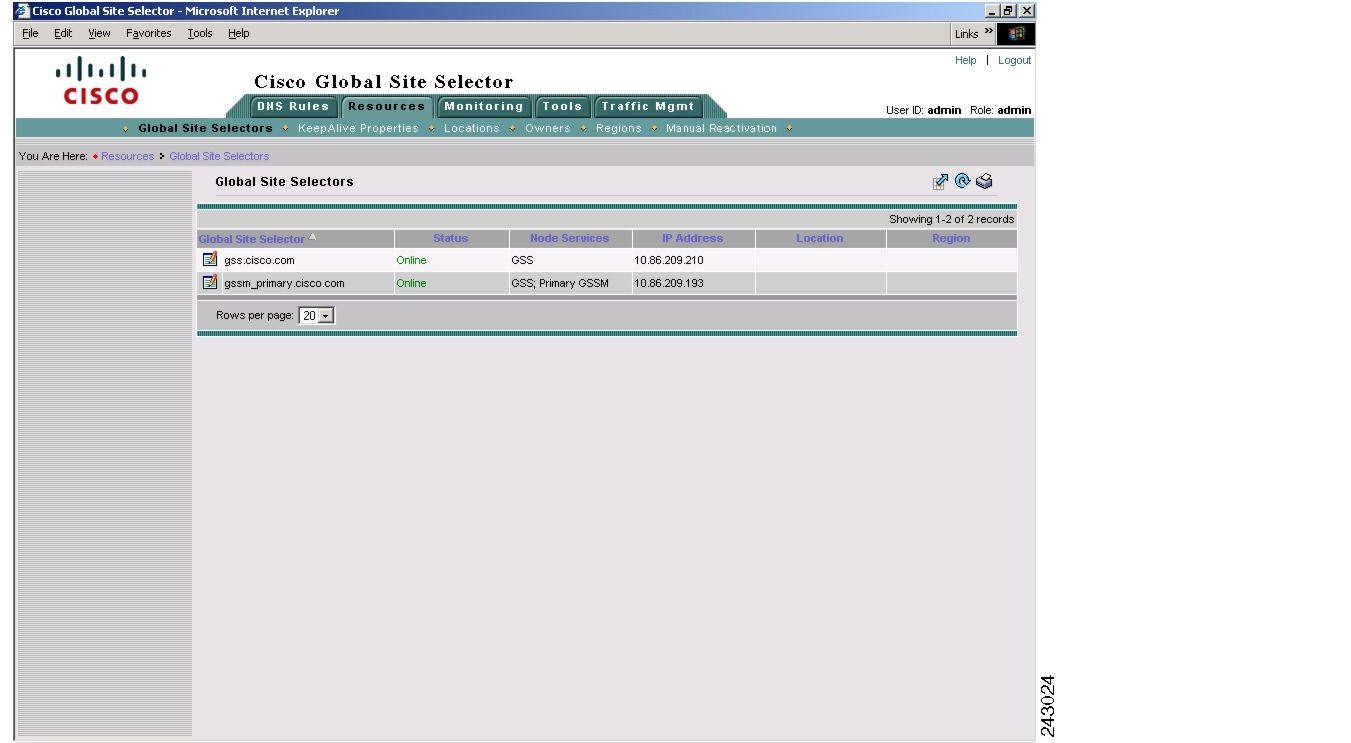Log out of the Global Site Selector

1014,60
